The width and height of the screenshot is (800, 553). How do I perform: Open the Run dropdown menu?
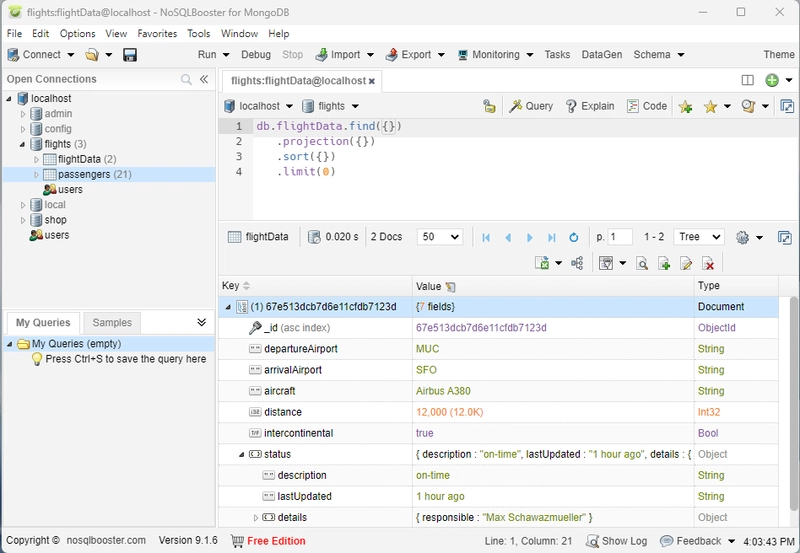click(226, 55)
